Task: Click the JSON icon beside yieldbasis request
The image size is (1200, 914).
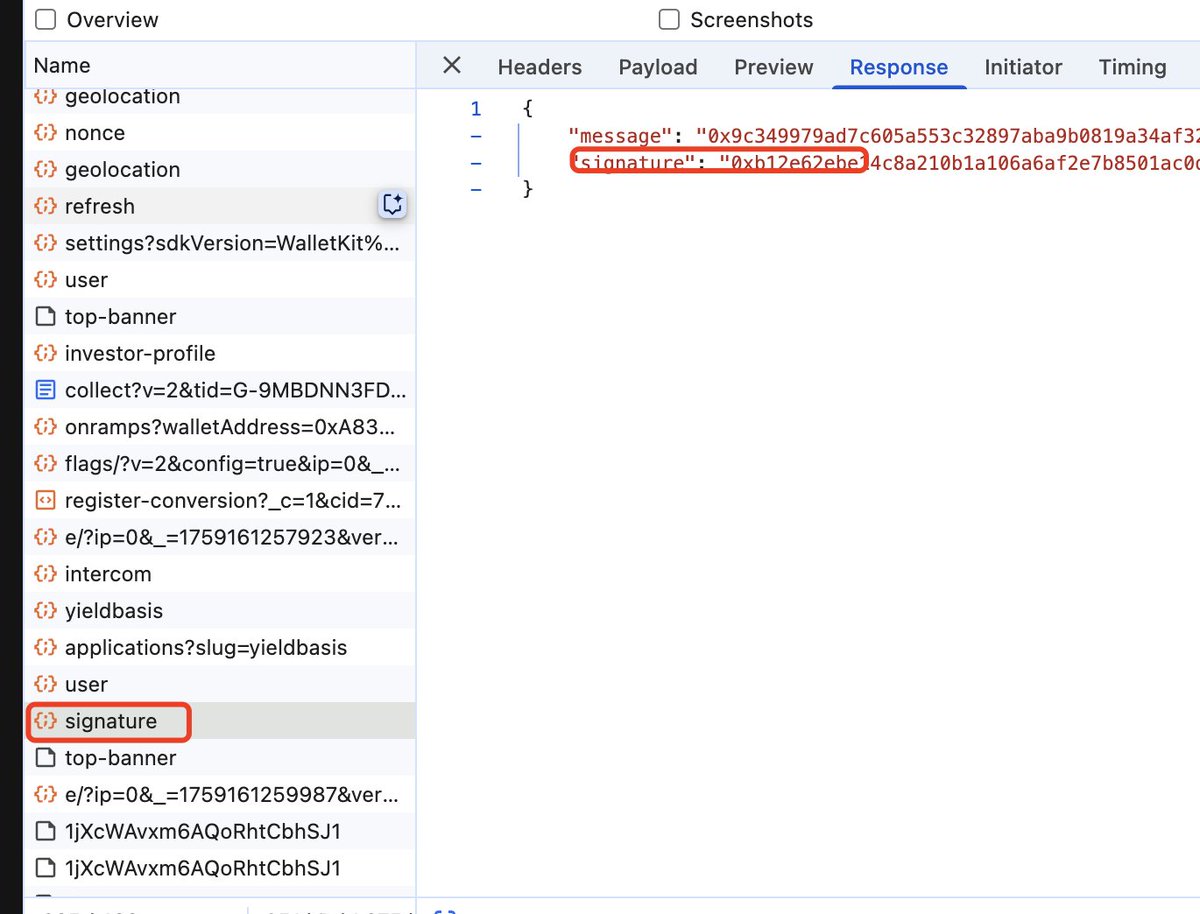Action: click(45, 611)
